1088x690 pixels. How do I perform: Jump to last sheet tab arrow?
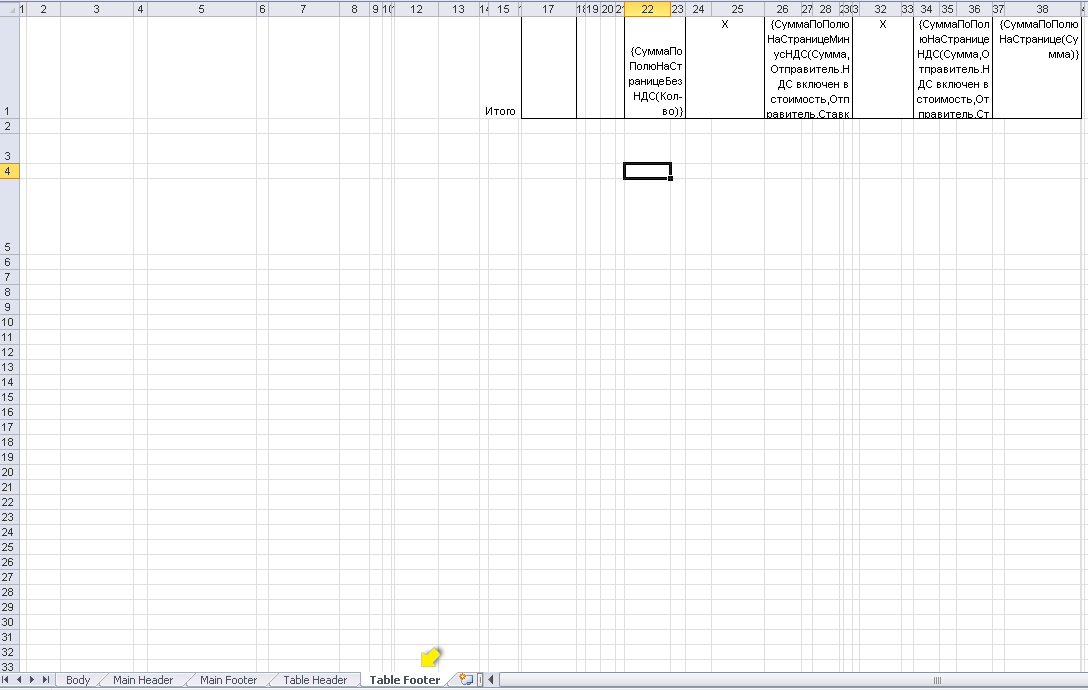pyautogui.click(x=47, y=680)
